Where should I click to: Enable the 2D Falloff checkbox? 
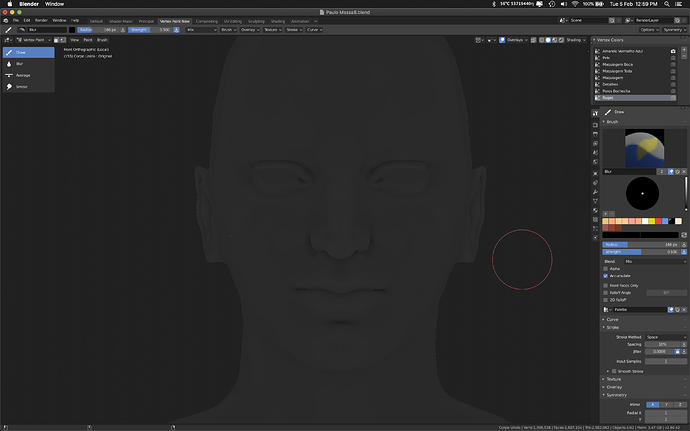[606, 300]
